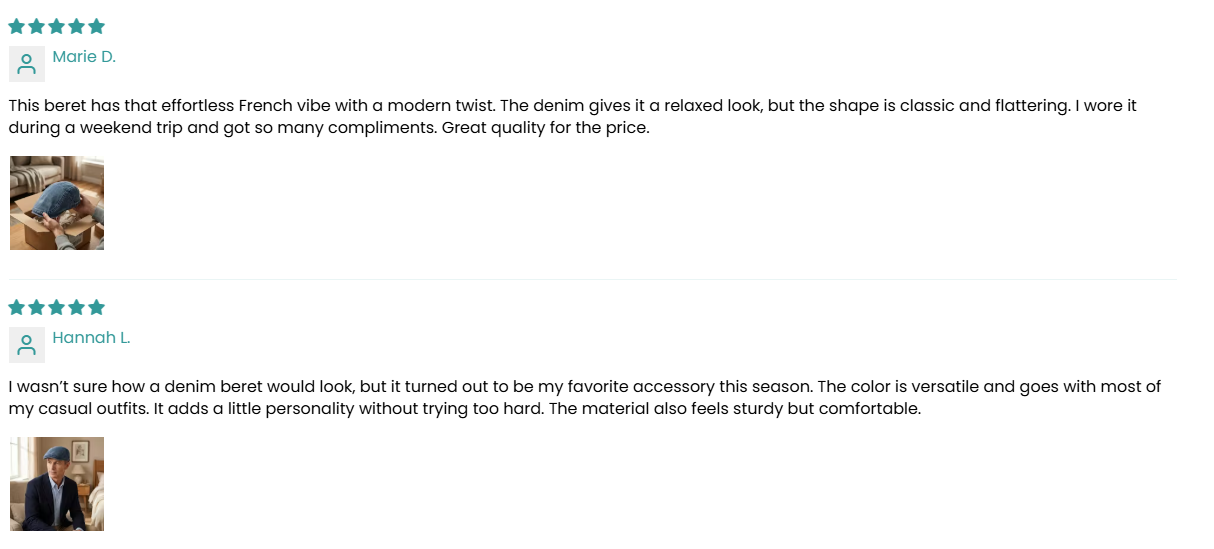Select the fourth star in Marie D.'s rating

(76, 27)
